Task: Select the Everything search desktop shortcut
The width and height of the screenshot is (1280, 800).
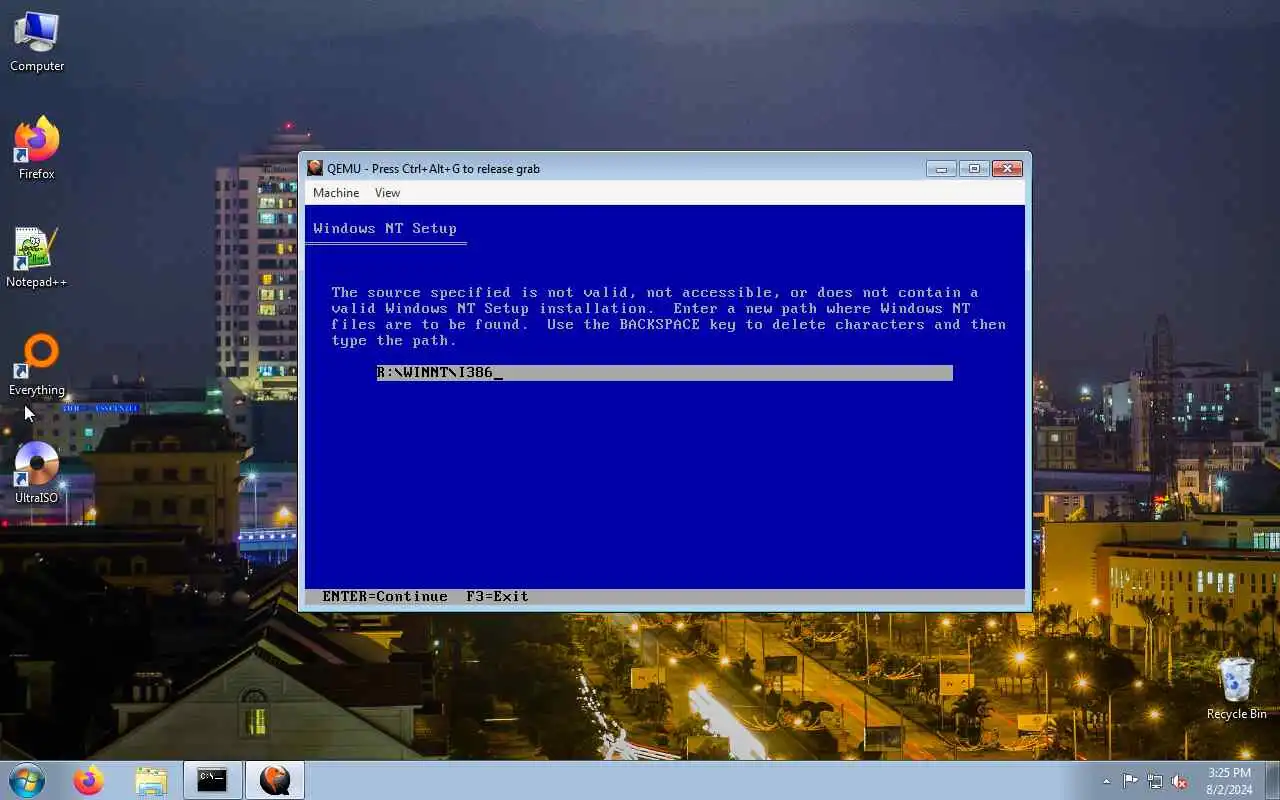Action: (x=37, y=366)
